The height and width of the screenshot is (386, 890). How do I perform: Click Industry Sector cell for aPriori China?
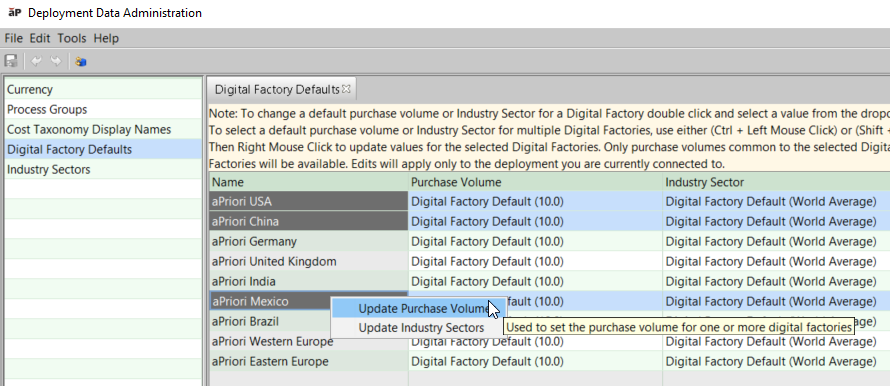(776, 221)
